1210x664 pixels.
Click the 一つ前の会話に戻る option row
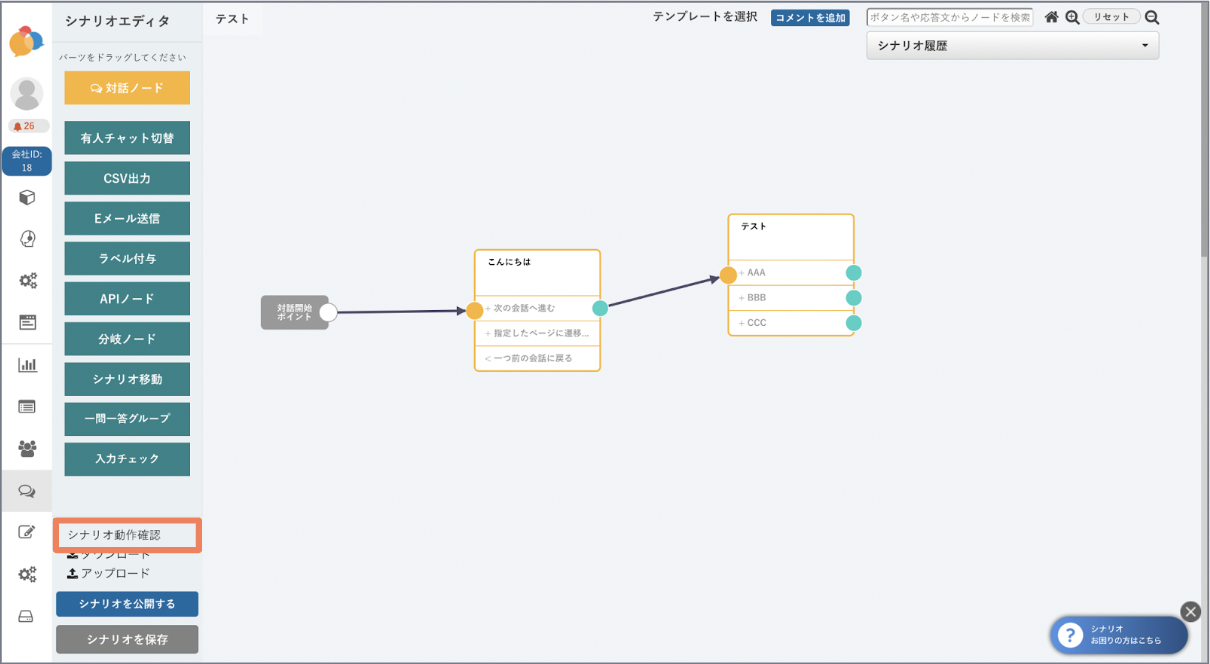point(537,358)
